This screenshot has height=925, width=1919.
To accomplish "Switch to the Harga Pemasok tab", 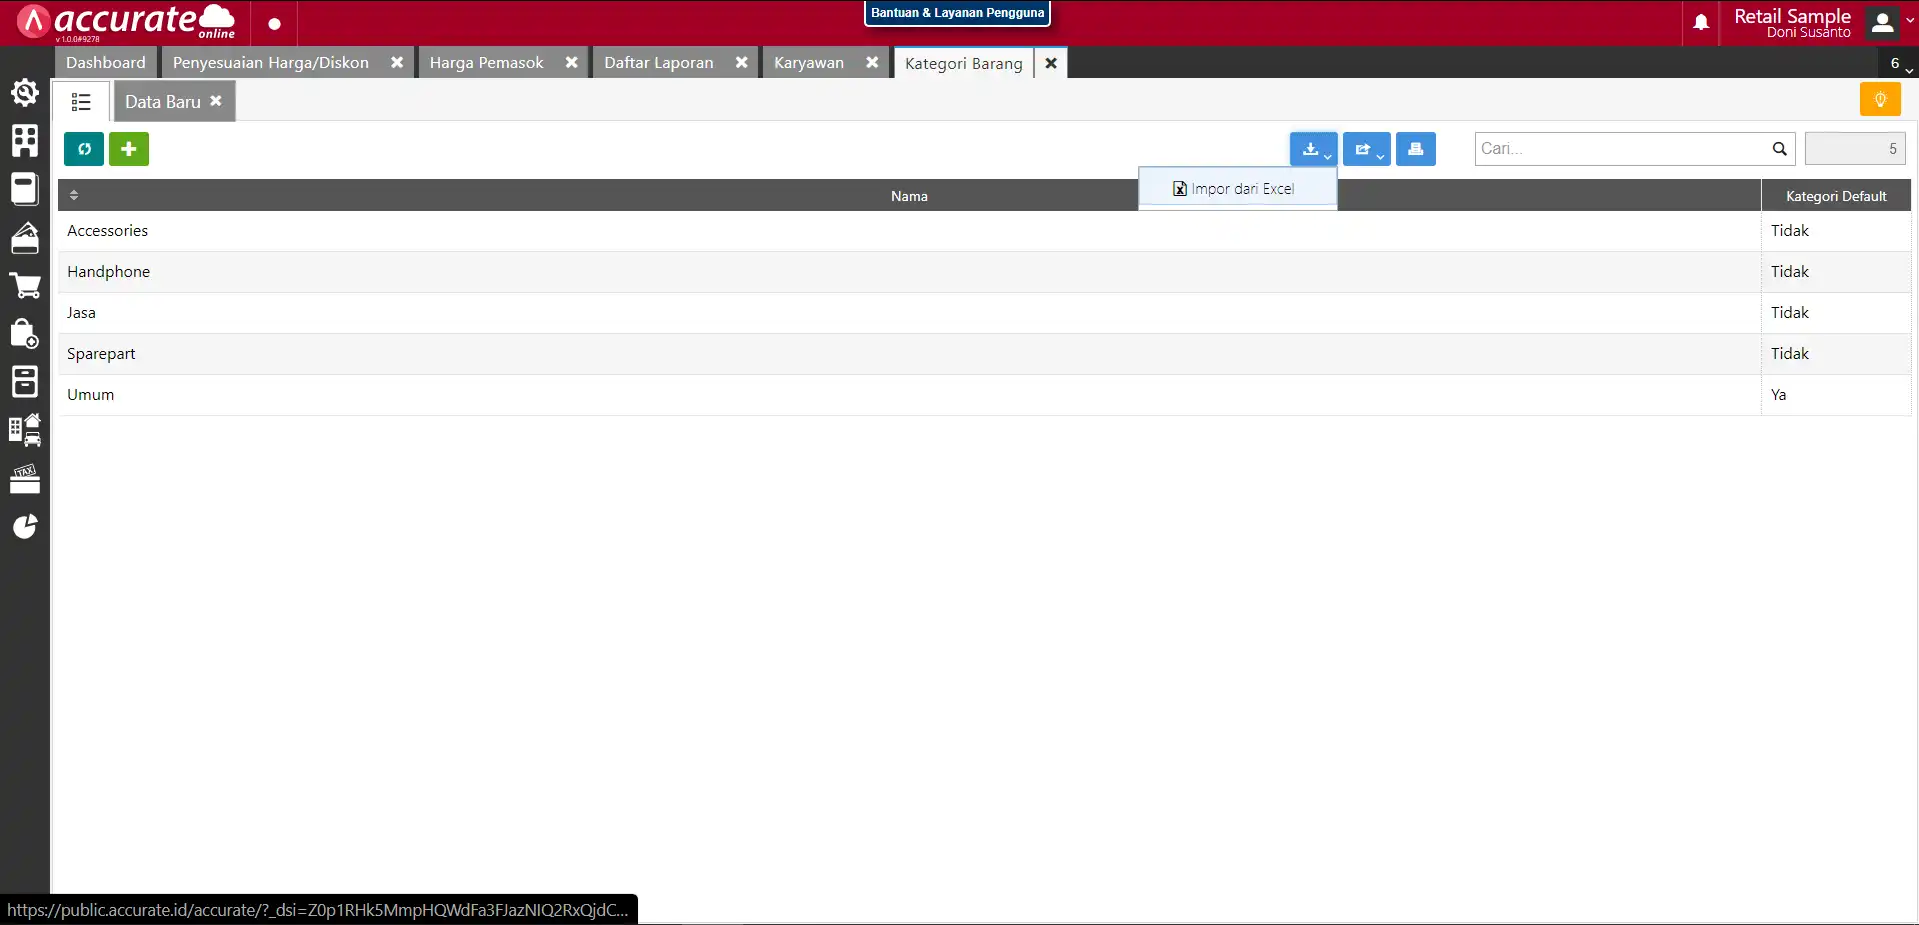I will (x=486, y=63).
